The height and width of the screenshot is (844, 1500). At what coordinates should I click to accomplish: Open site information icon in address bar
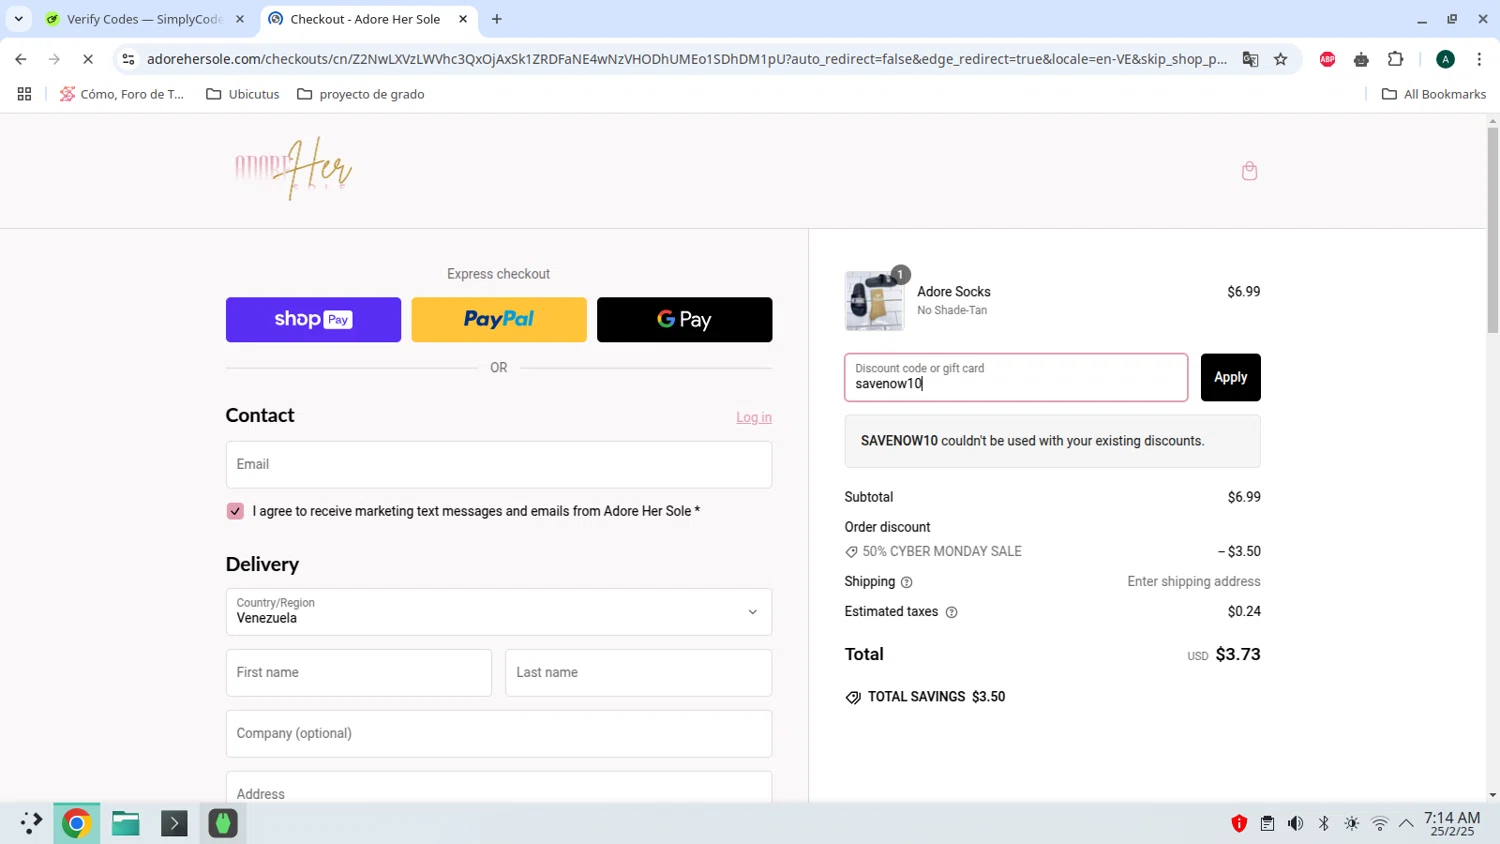click(x=128, y=59)
